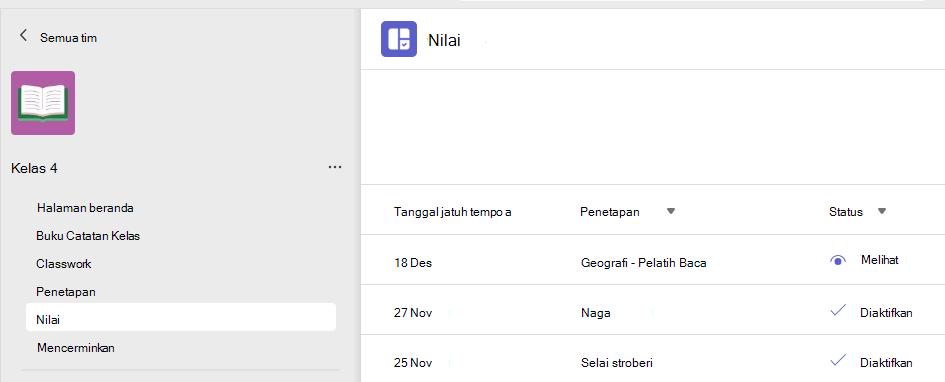Click the Kelas 4 team name
The width and height of the screenshot is (945, 382).
(x=34, y=168)
